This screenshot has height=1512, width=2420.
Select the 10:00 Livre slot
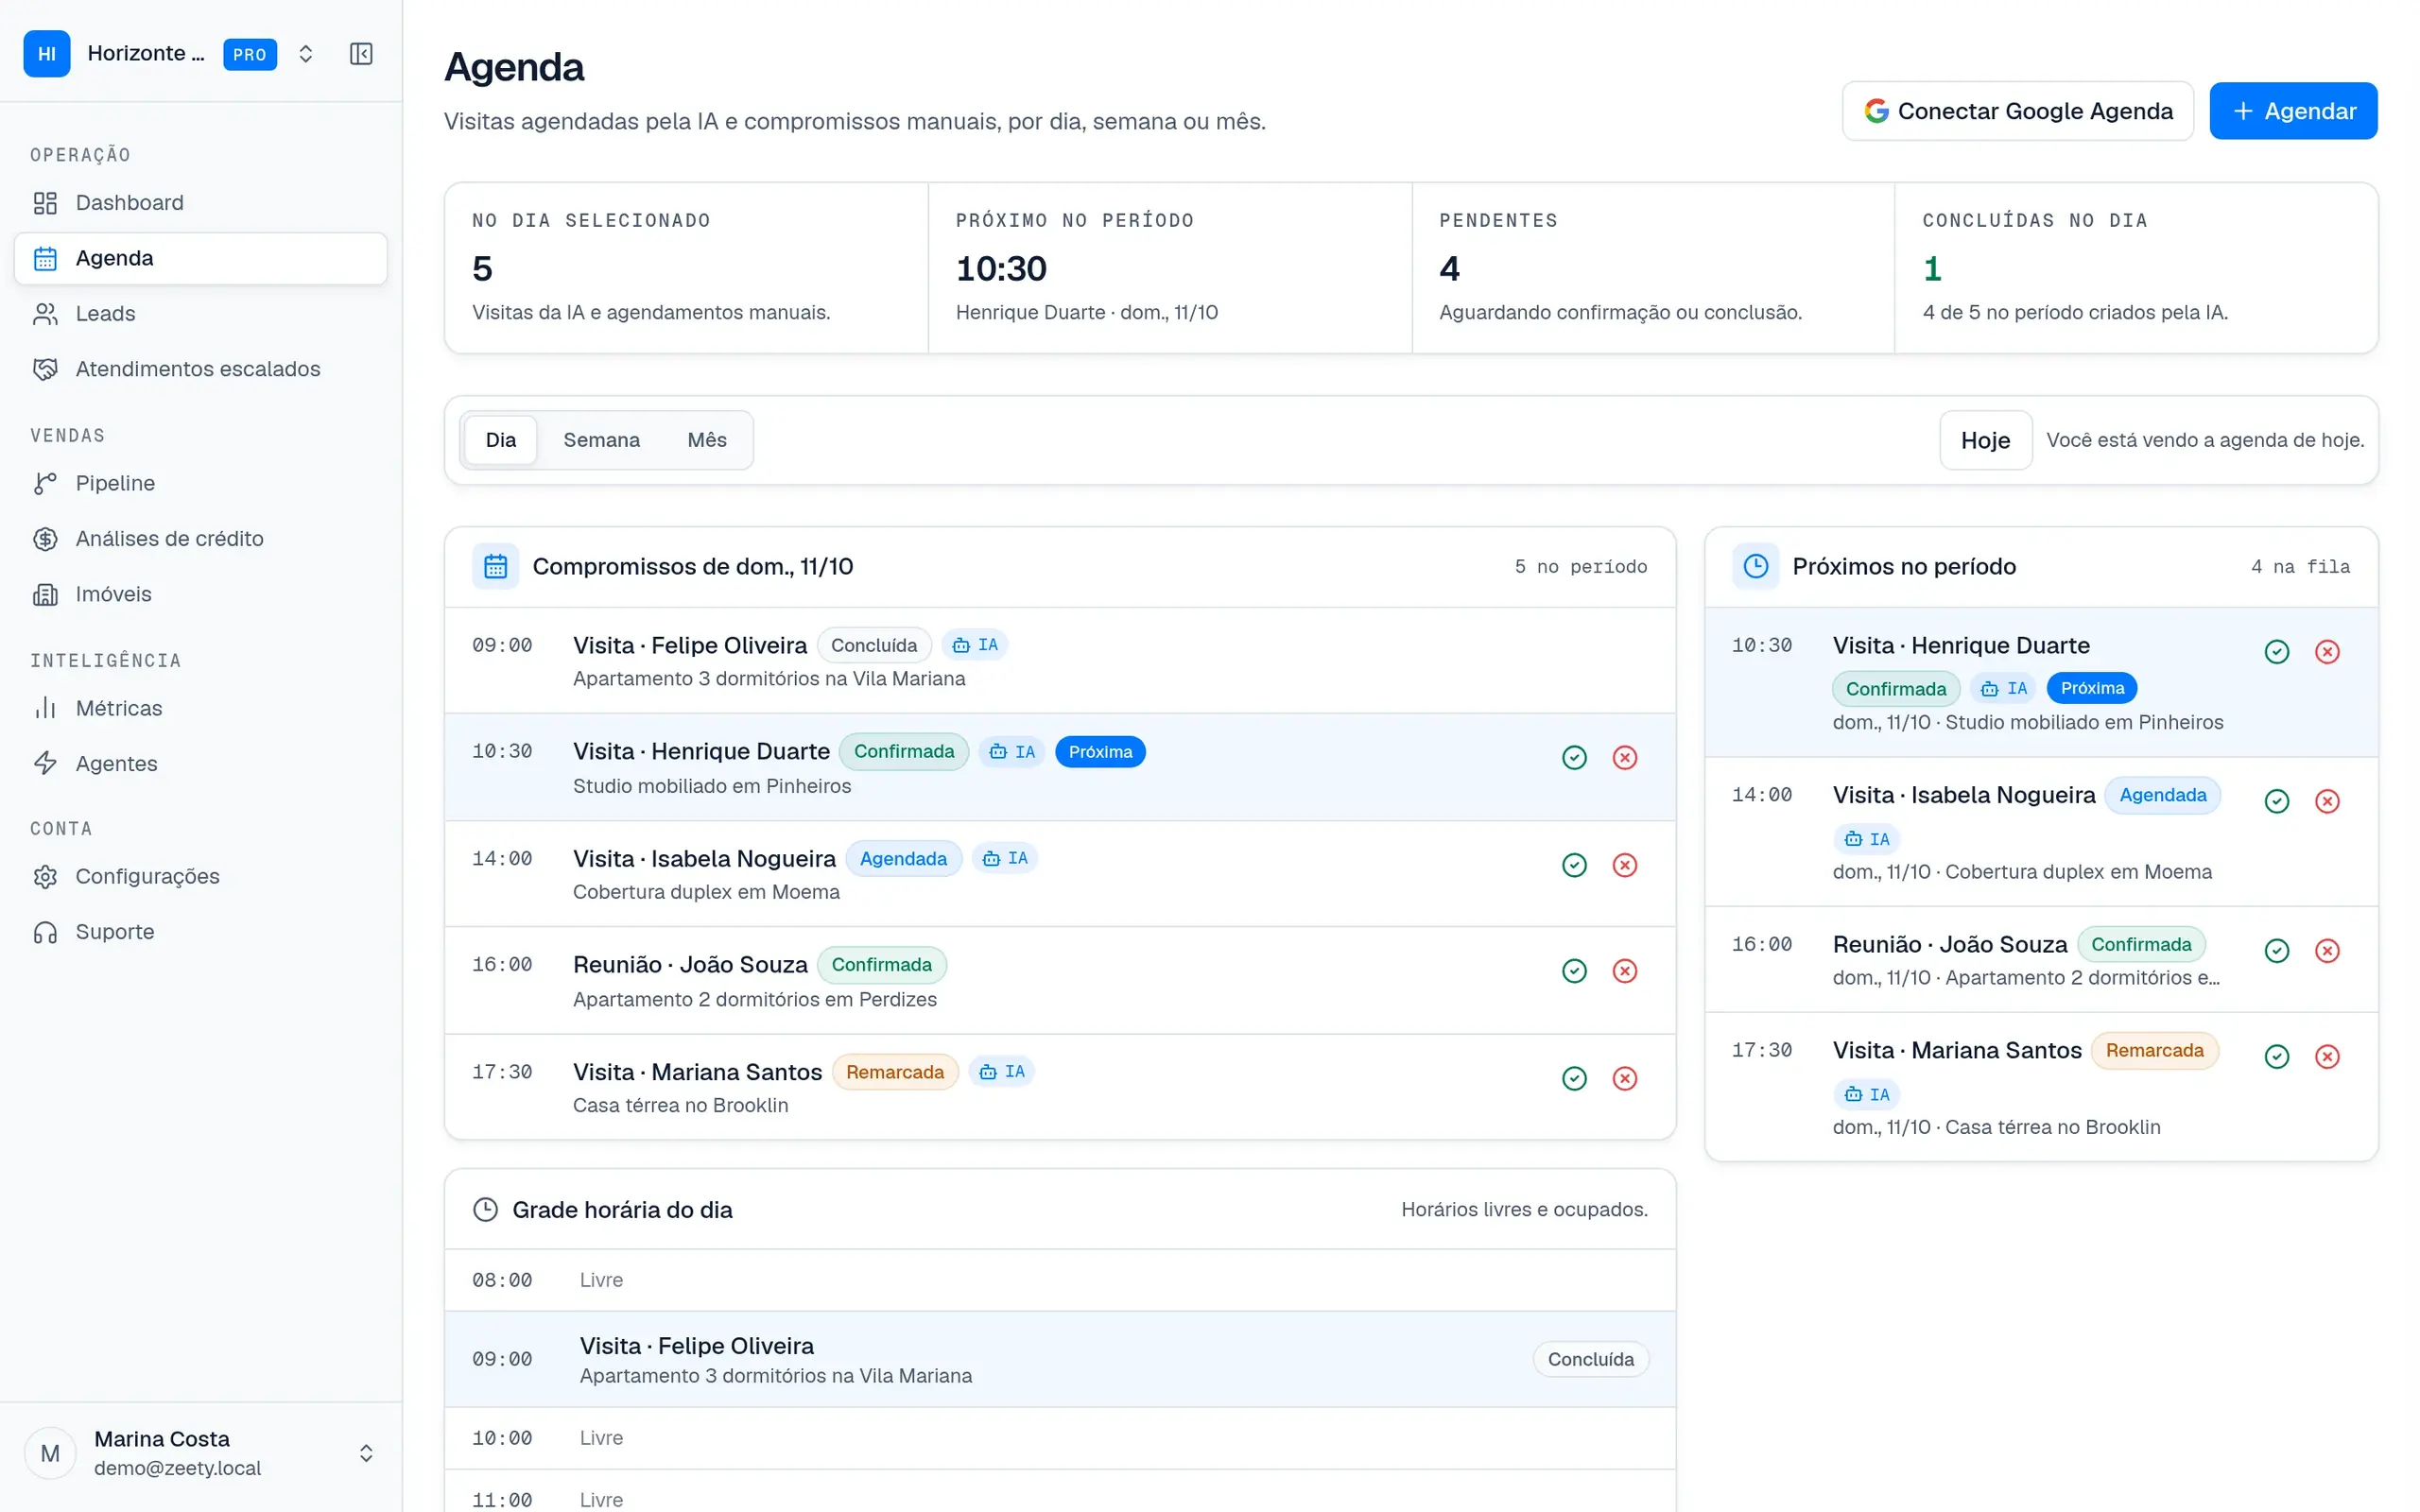1059,1438
